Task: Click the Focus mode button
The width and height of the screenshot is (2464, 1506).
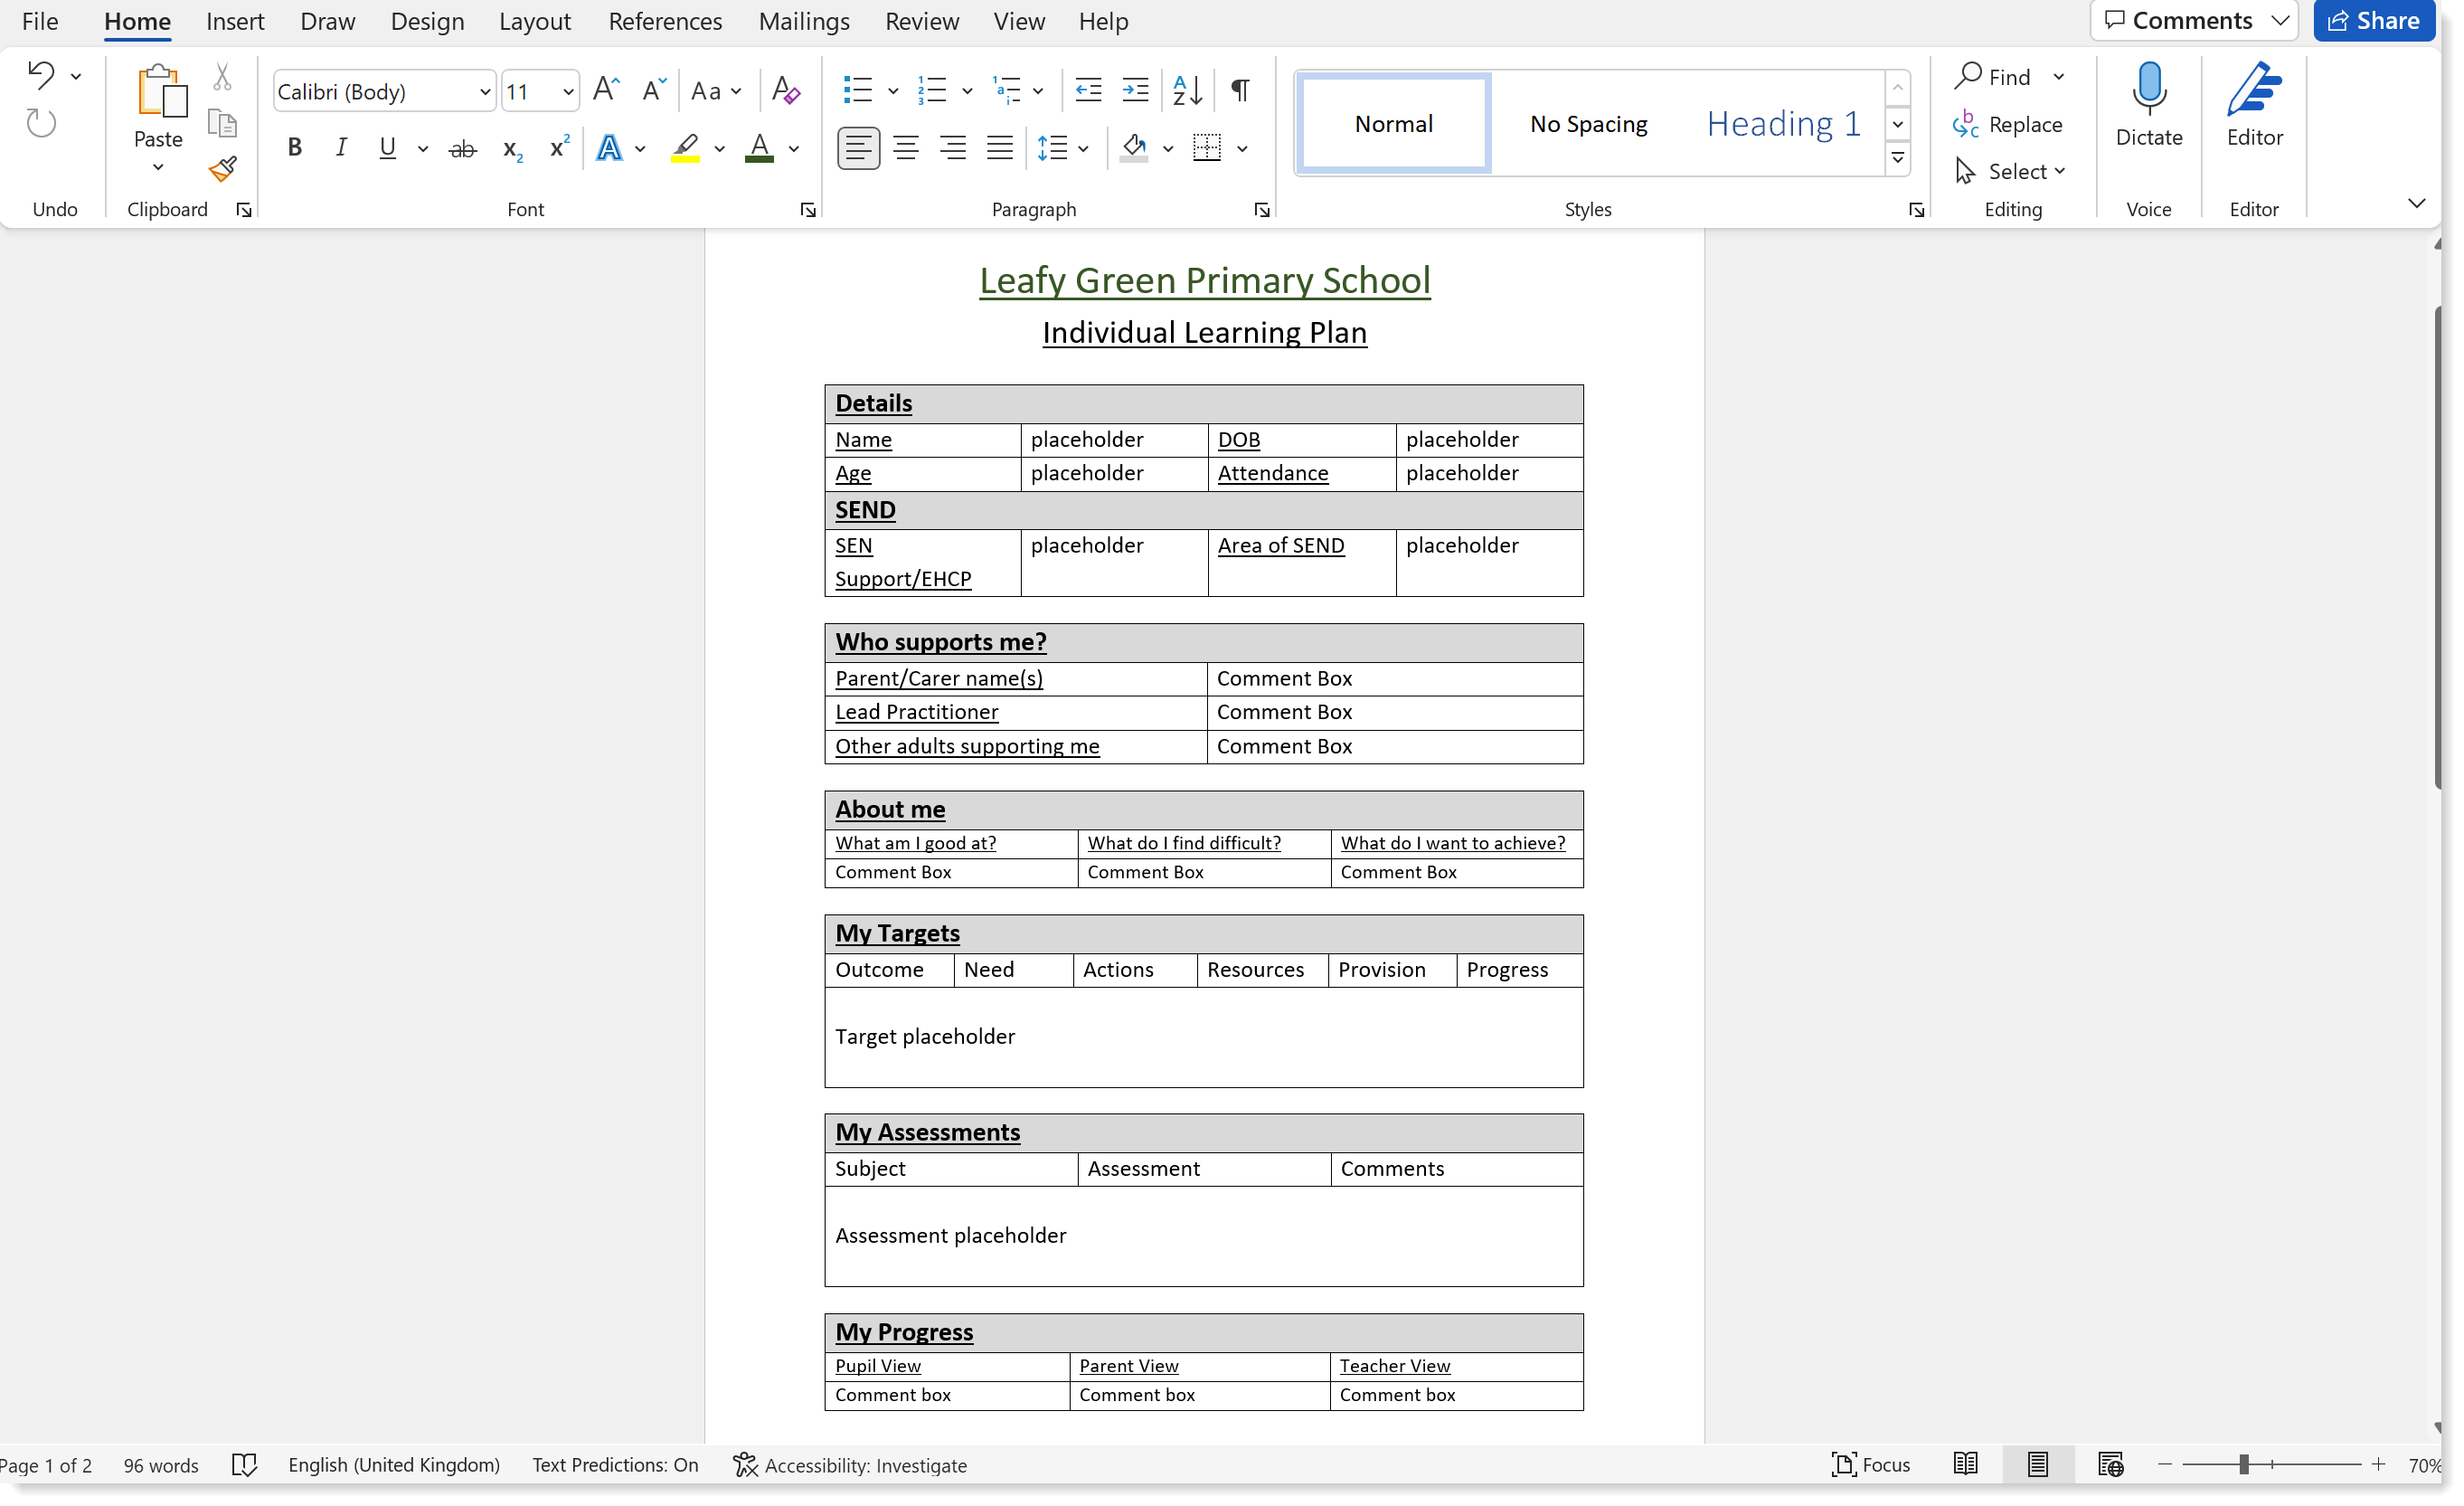Action: (1871, 1465)
